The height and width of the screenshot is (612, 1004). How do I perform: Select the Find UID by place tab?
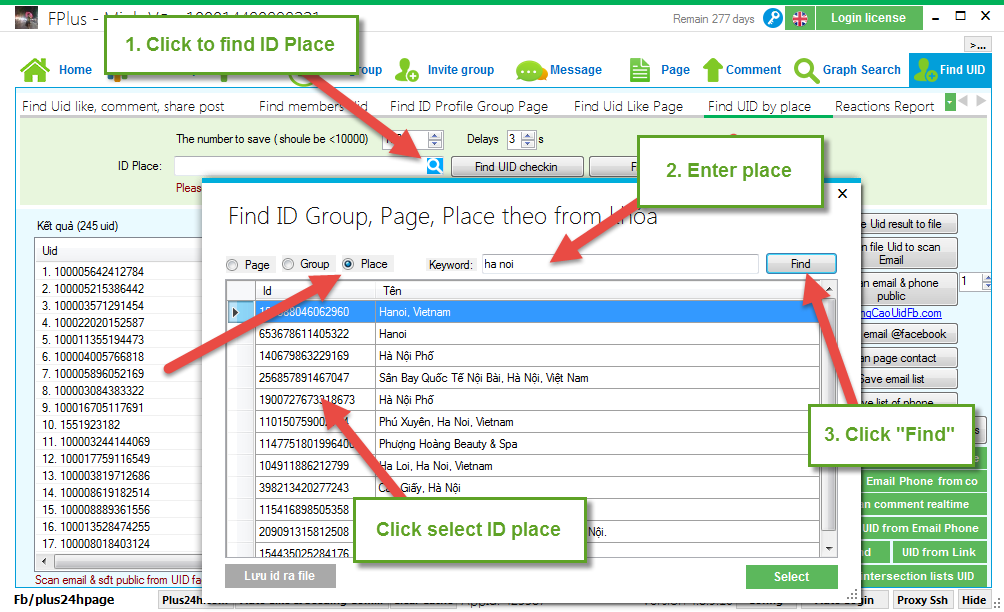[759, 106]
